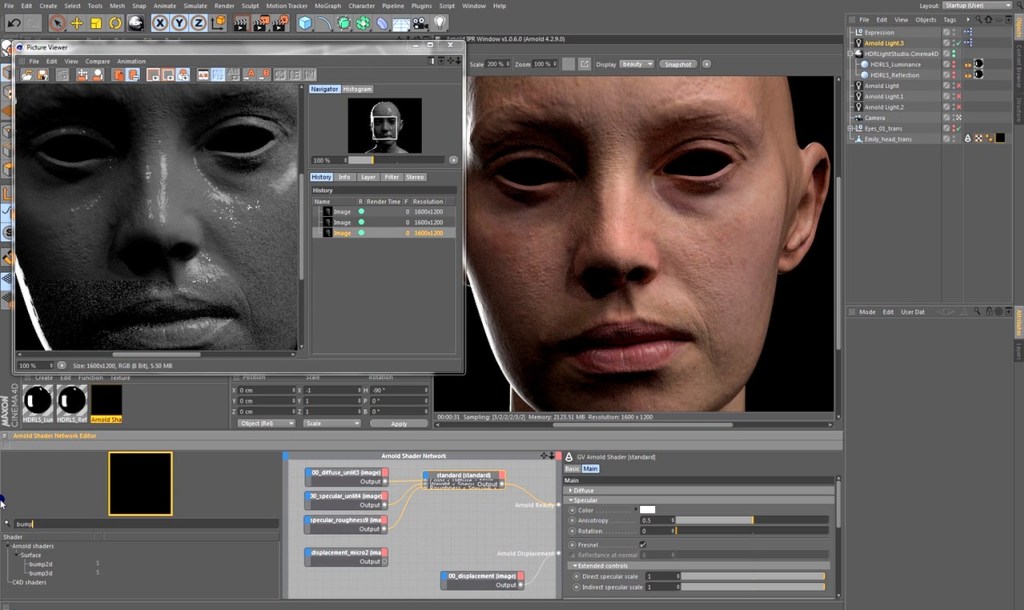1024x610 pixels.
Task: Click the clapperboard render view icon
Action: click(240, 24)
